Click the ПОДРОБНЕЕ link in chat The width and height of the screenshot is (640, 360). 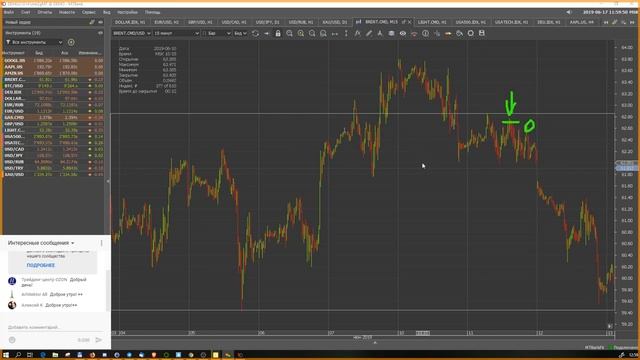[x=40, y=265]
